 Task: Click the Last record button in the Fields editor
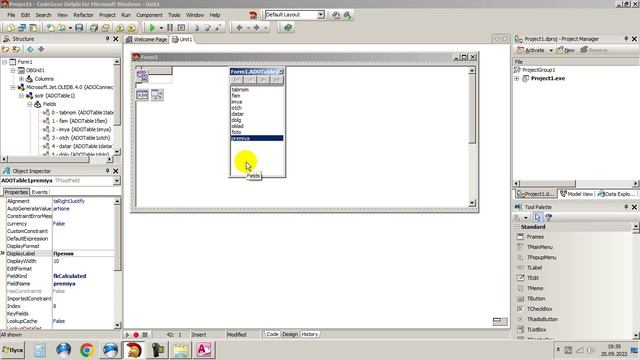[277, 80]
